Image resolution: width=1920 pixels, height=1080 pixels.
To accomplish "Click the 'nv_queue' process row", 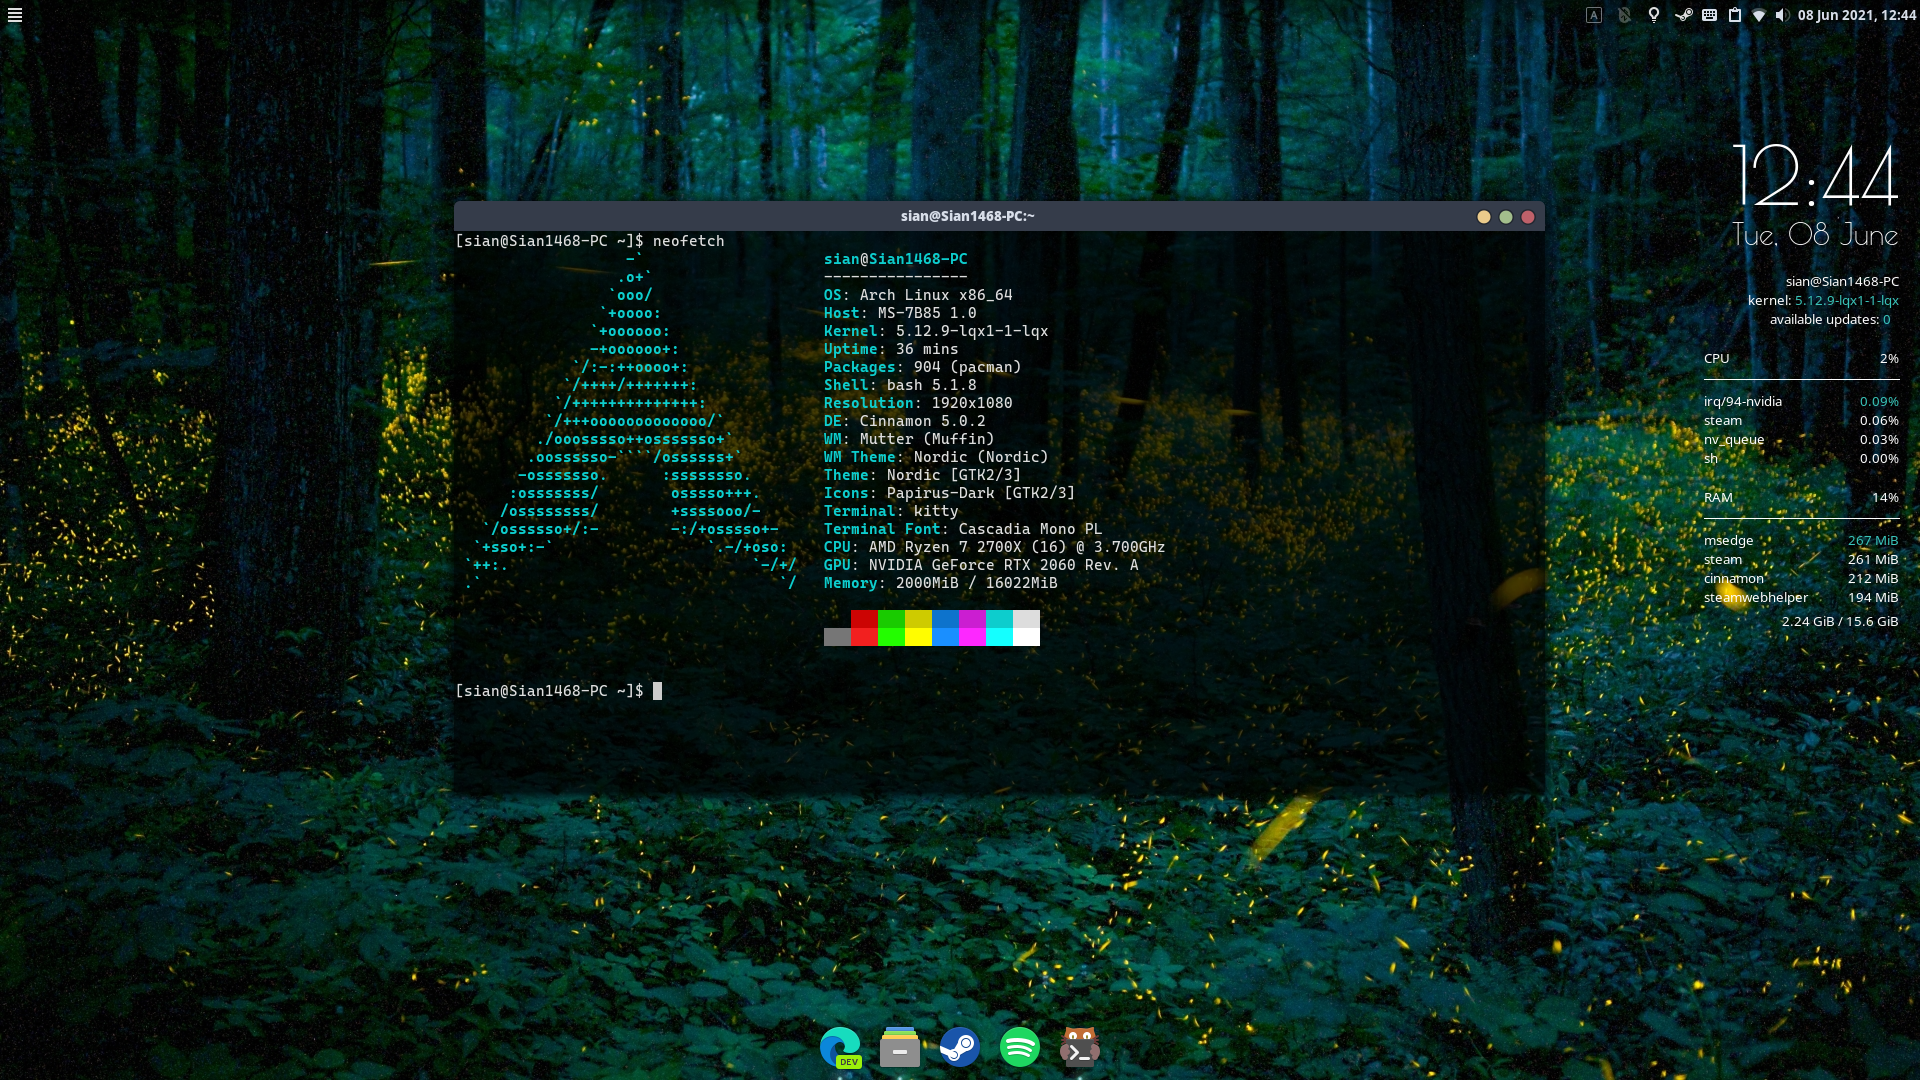I will (x=1801, y=440).
